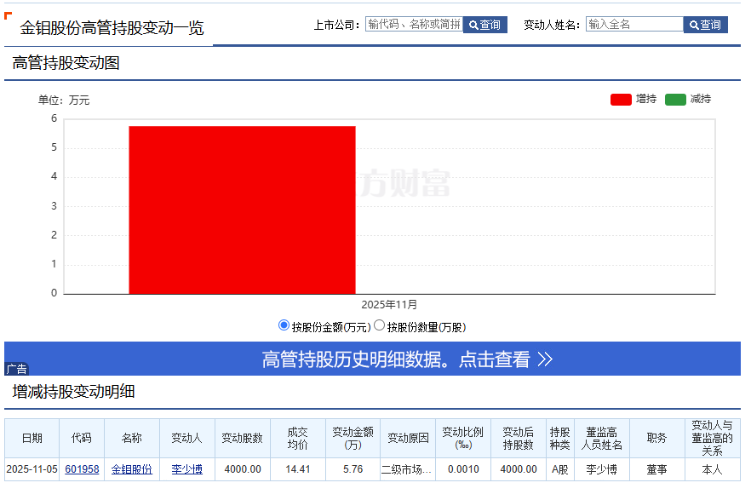The image size is (751, 500).
Task: Click the 变动比例(‰) column header
Action: point(463,438)
